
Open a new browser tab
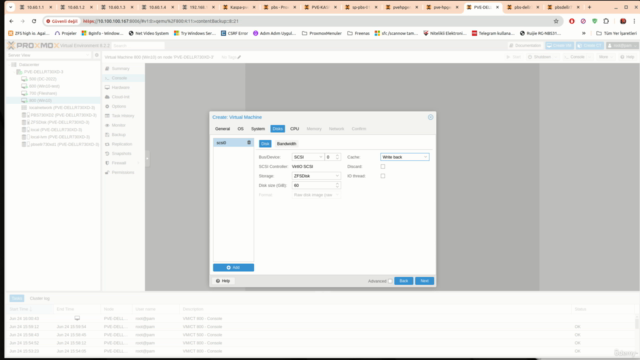point(589,7)
